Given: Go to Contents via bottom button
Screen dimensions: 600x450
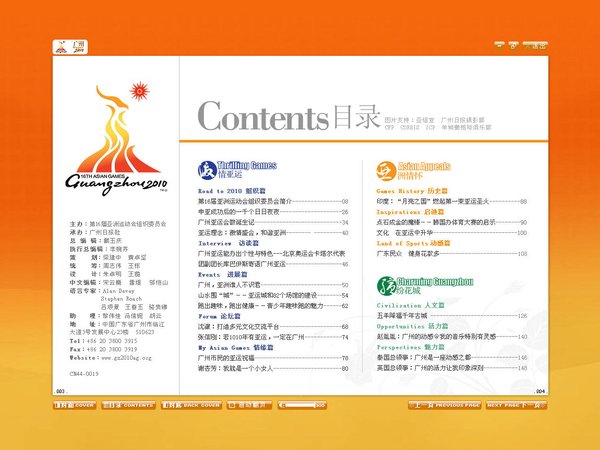Looking at the screenshot, I should click(x=129, y=405).
